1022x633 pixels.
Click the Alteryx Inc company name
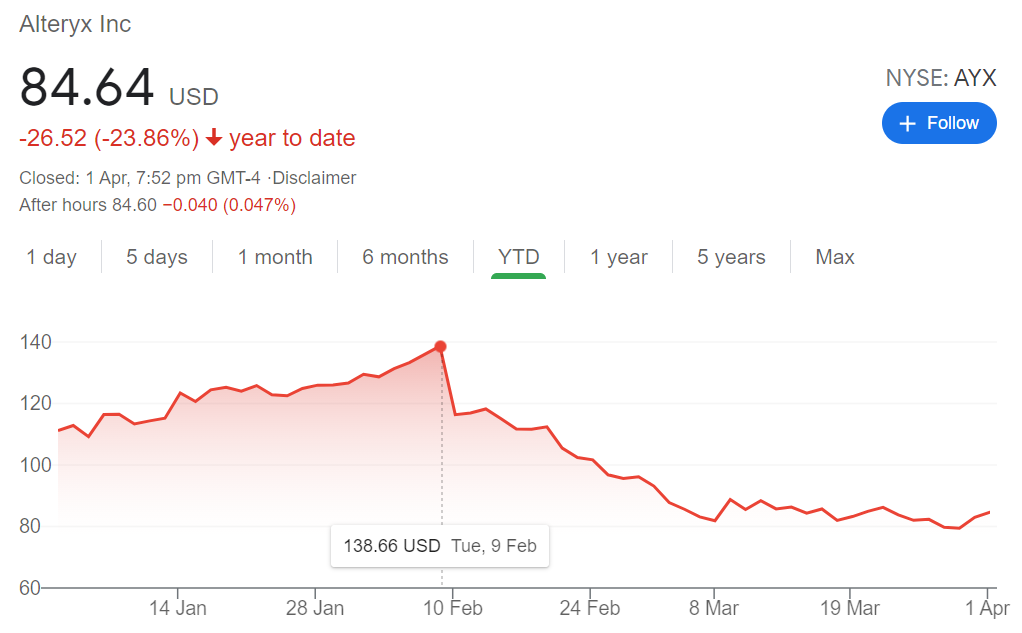click(x=76, y=24)
